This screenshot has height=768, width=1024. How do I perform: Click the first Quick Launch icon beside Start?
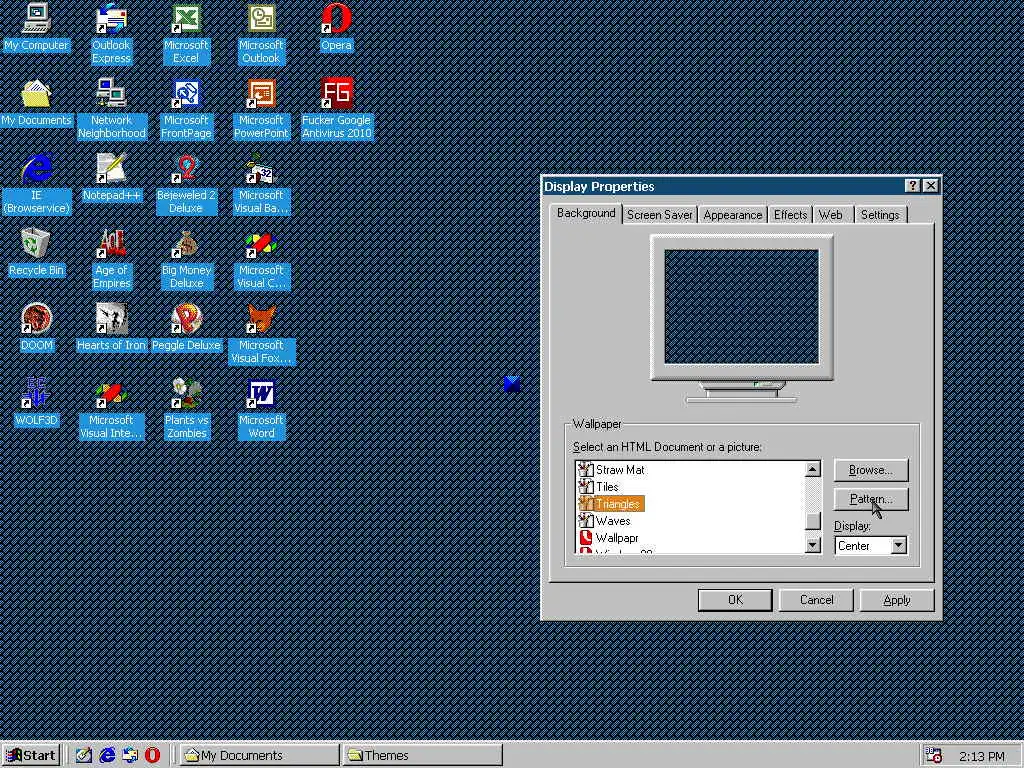click(x=84, y=755)
